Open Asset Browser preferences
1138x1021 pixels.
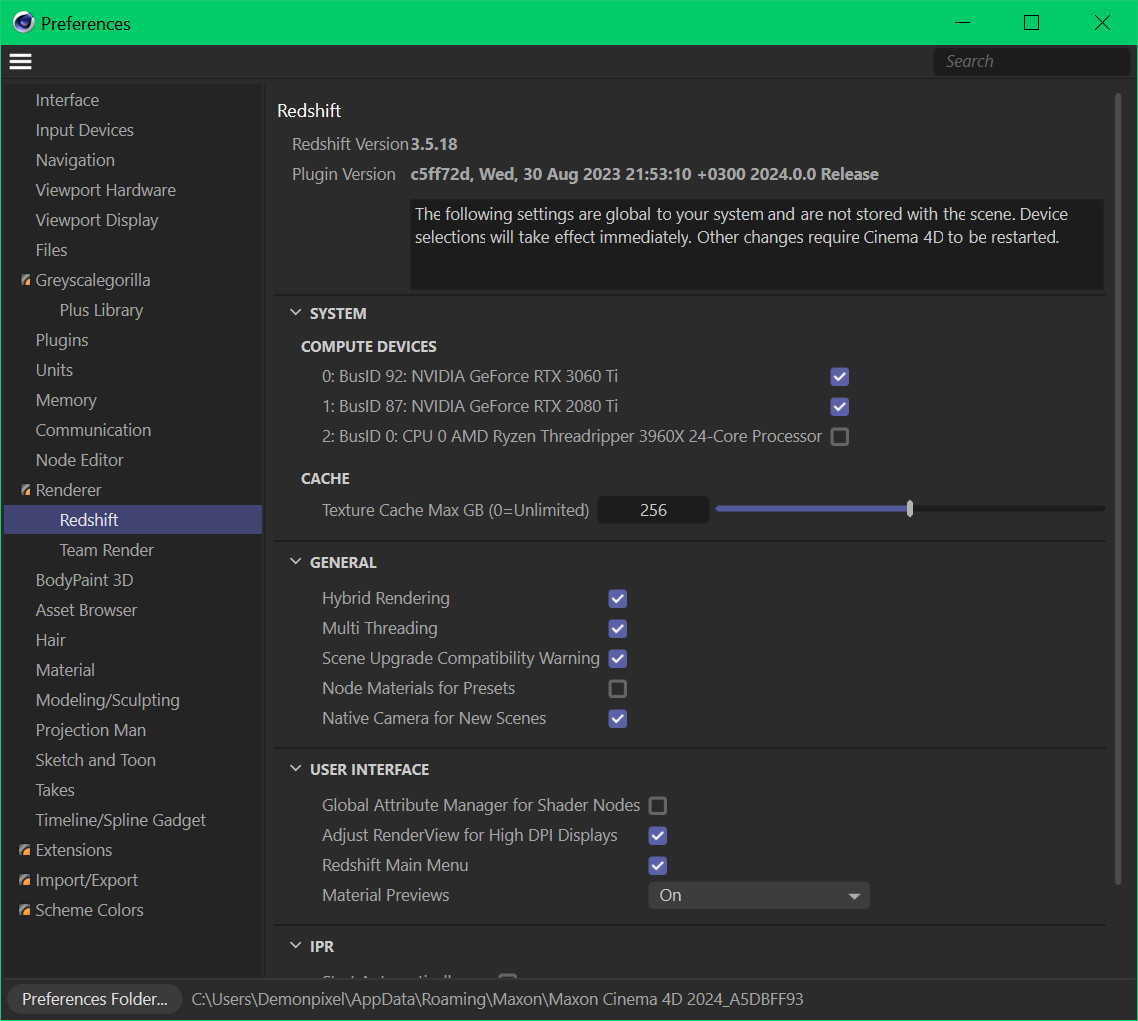[86, 610]
